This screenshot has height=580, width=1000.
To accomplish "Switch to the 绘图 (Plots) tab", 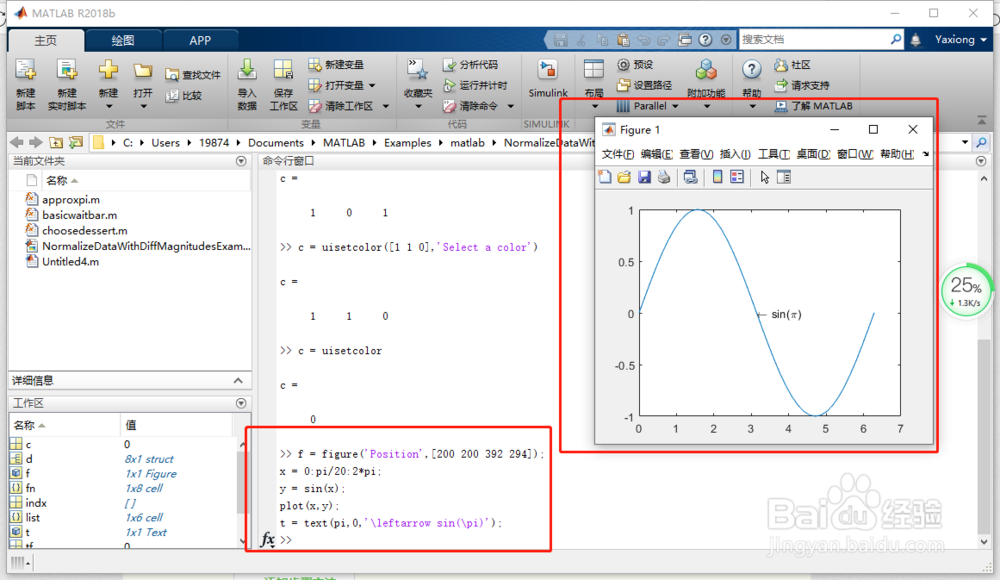I will [x=123, y=40].
